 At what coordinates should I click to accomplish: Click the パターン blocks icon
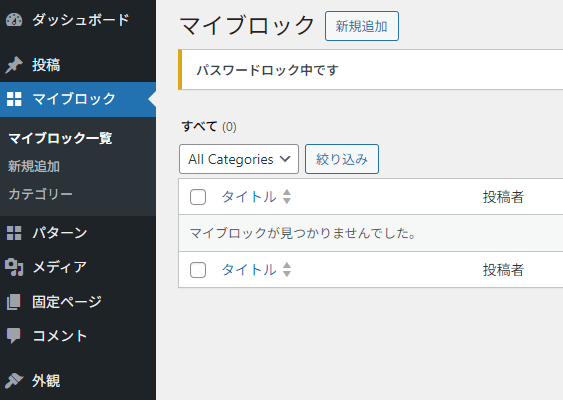pyautogui.click(x=14, y=233)
